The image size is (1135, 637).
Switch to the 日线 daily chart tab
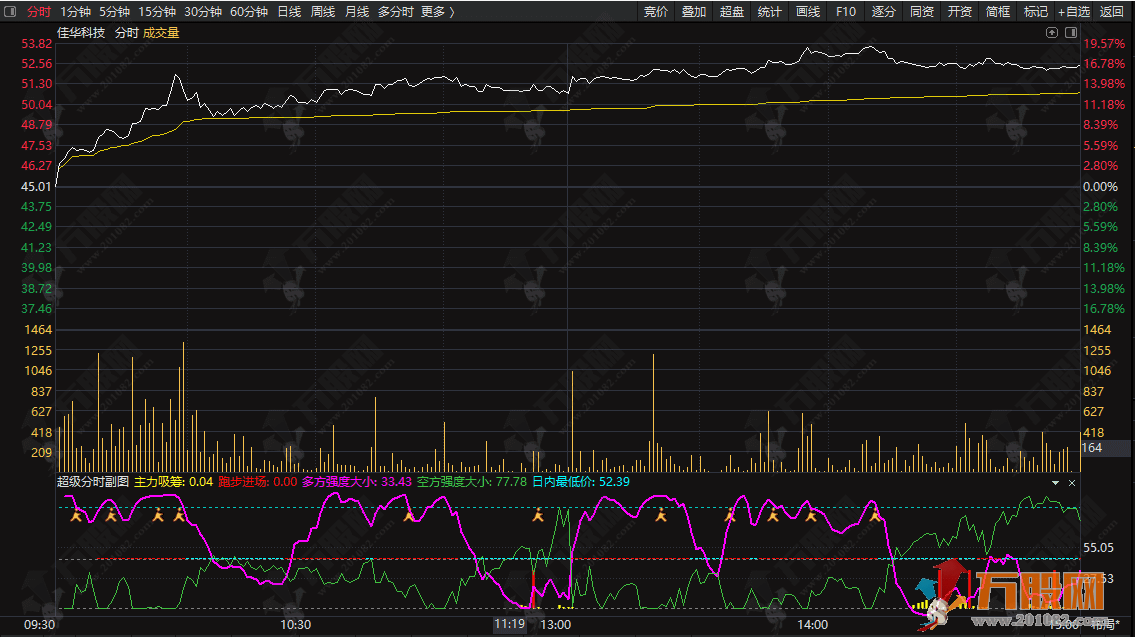pyautogui.click(x=289, y=12)
